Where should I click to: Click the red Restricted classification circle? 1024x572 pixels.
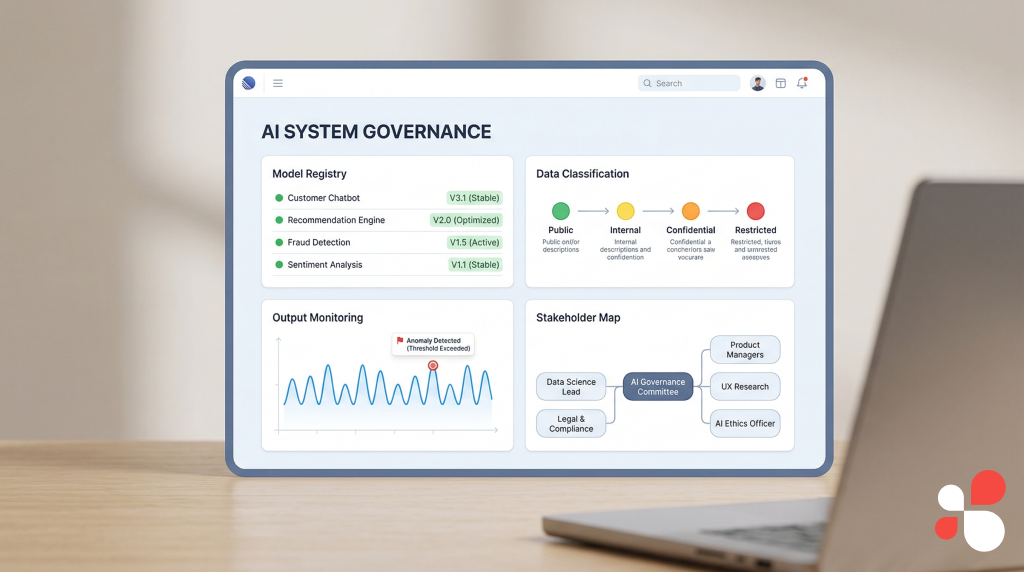[756, 211]
